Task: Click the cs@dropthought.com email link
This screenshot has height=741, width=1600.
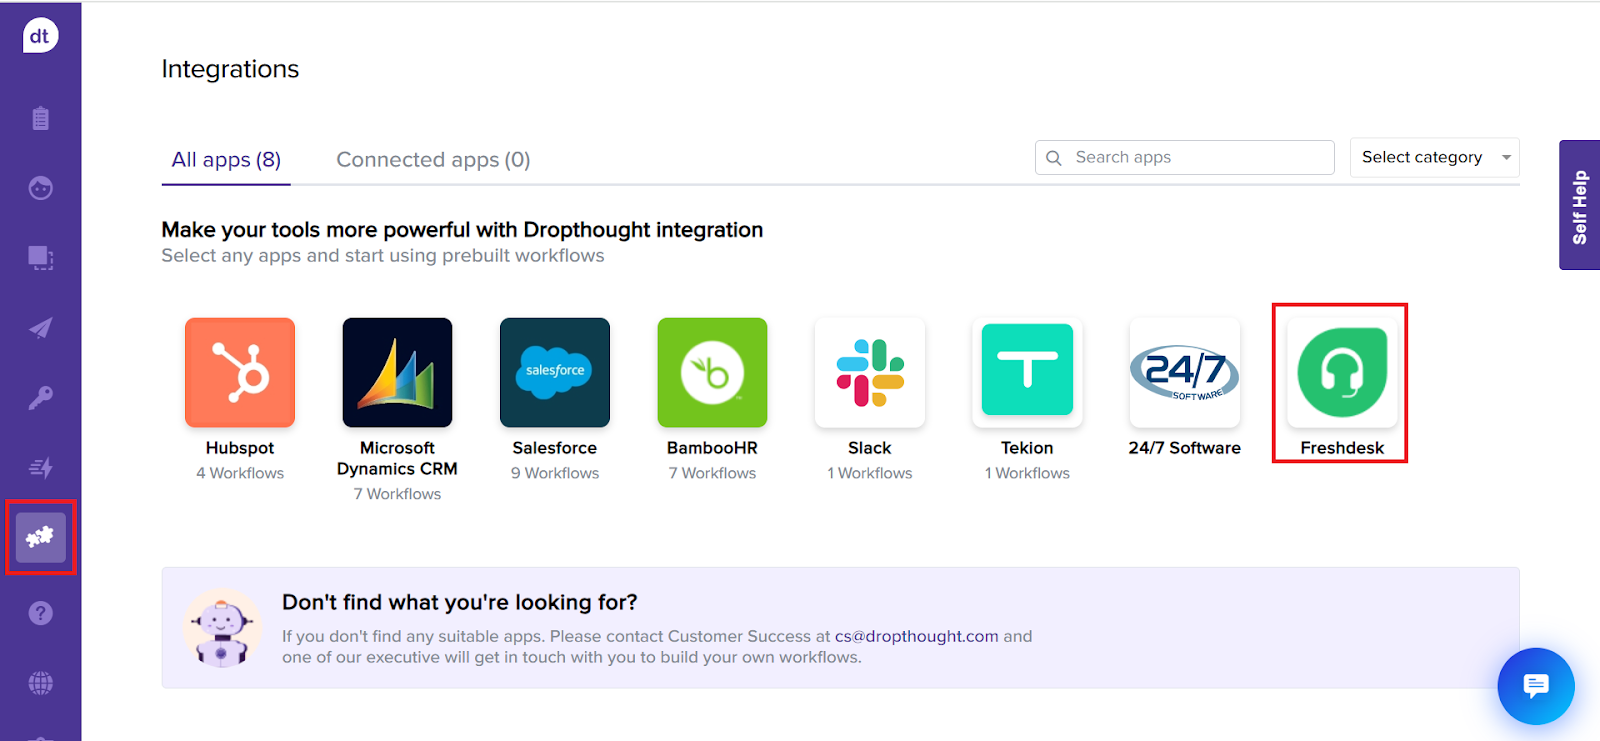Action: [916, 636]
